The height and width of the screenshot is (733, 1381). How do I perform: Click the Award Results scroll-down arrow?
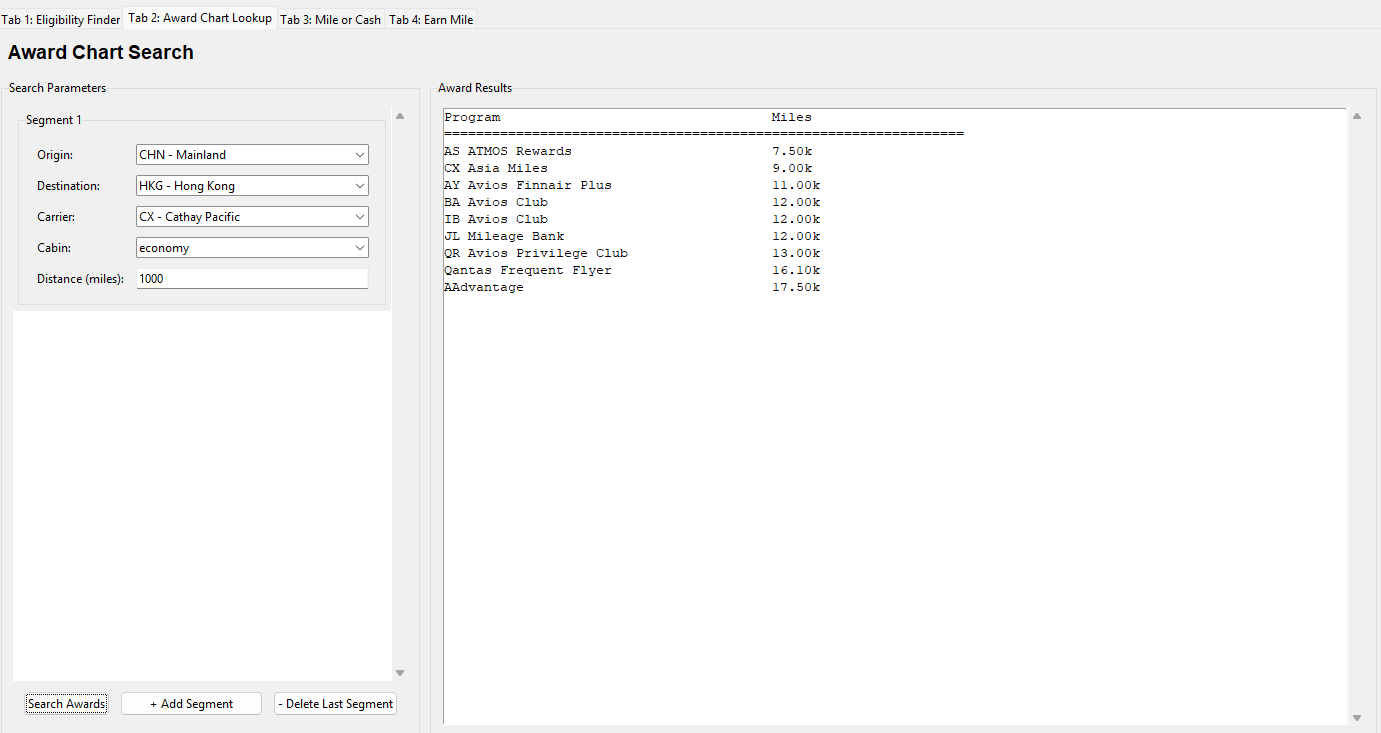pyautogui.click(x=1357, y=717)
